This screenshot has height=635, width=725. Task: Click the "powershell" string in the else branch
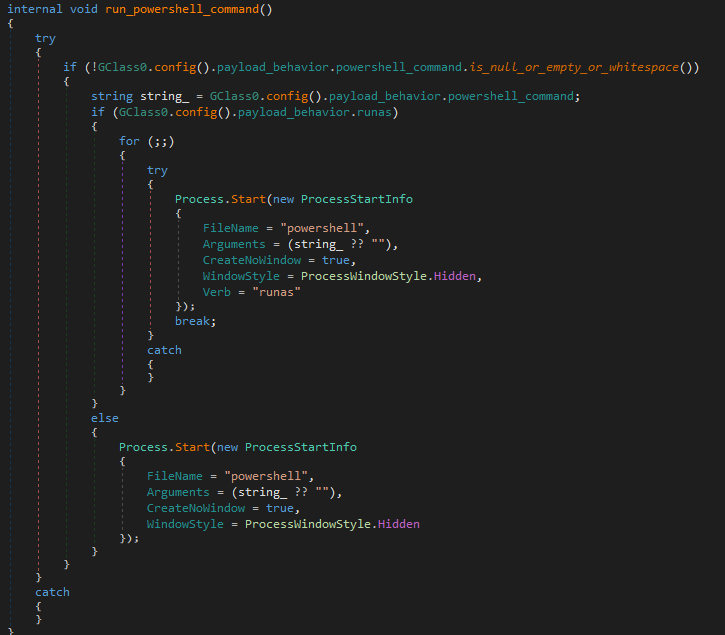(266, 476)
